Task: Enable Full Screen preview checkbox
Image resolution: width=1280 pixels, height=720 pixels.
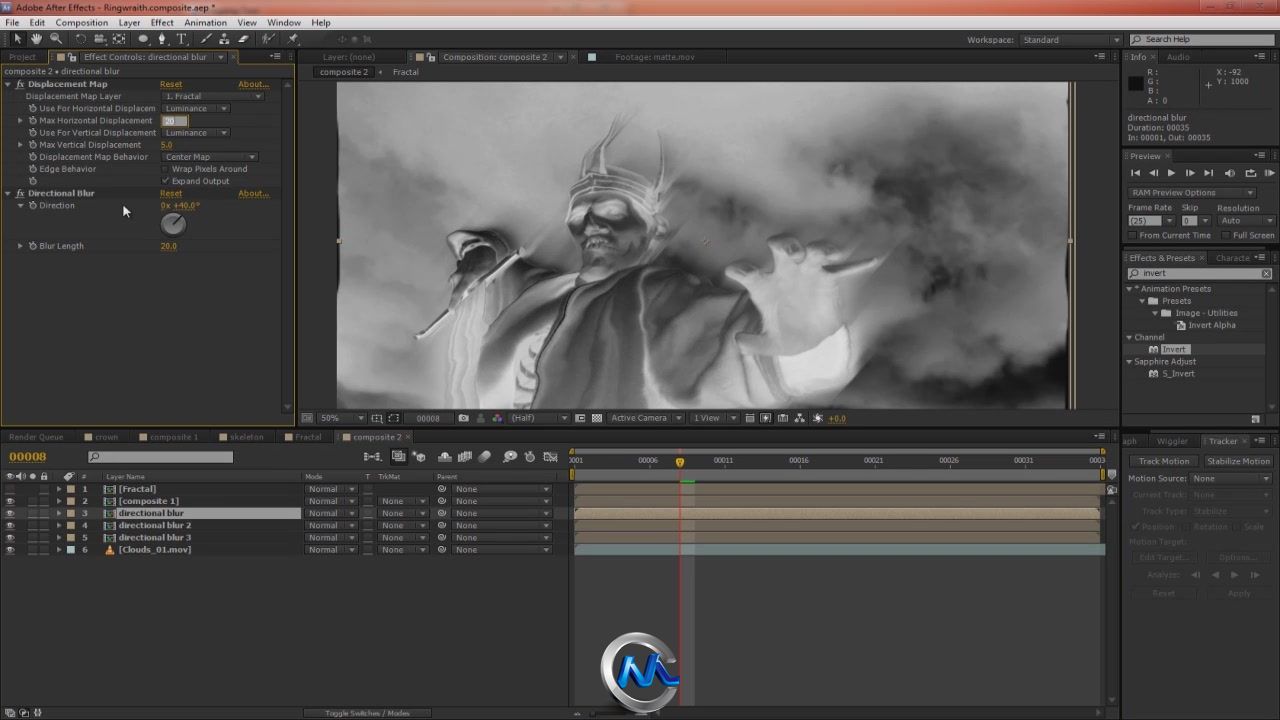Action: [x=1226, y=235]
